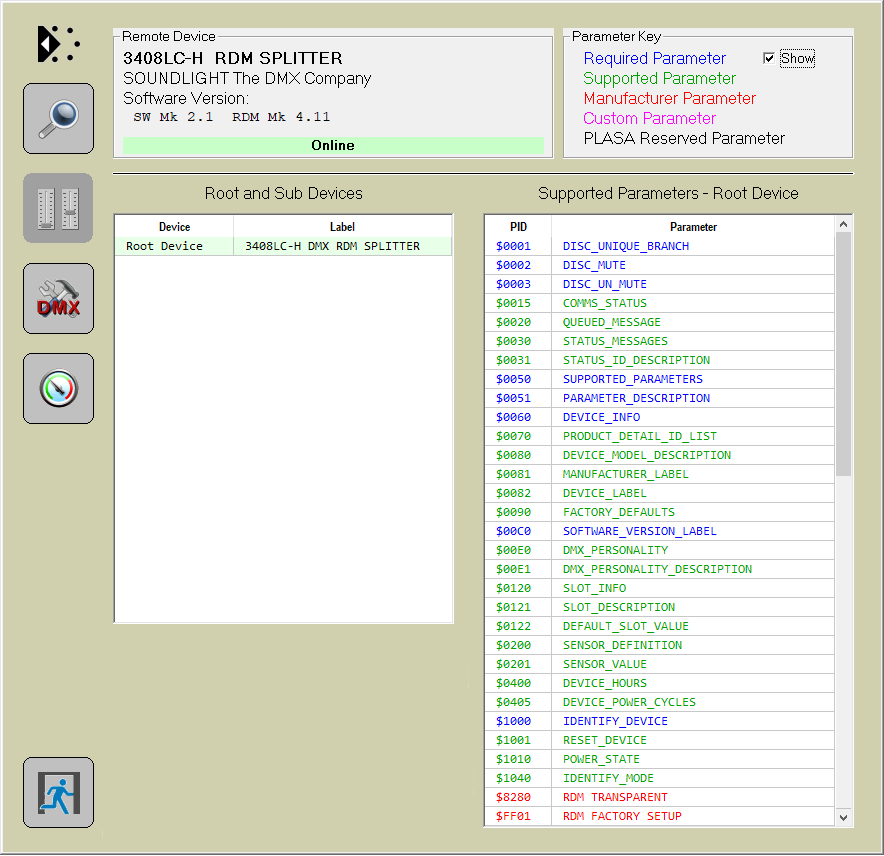Image resolution: width=884 pixels, height=856 pixels.
Task: Open the DMX tools icon
Action: click(x=58, y=298)
